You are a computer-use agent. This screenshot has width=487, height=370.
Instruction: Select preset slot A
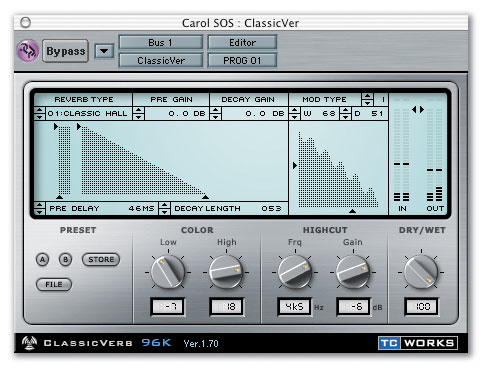click(x=42, y=259)
